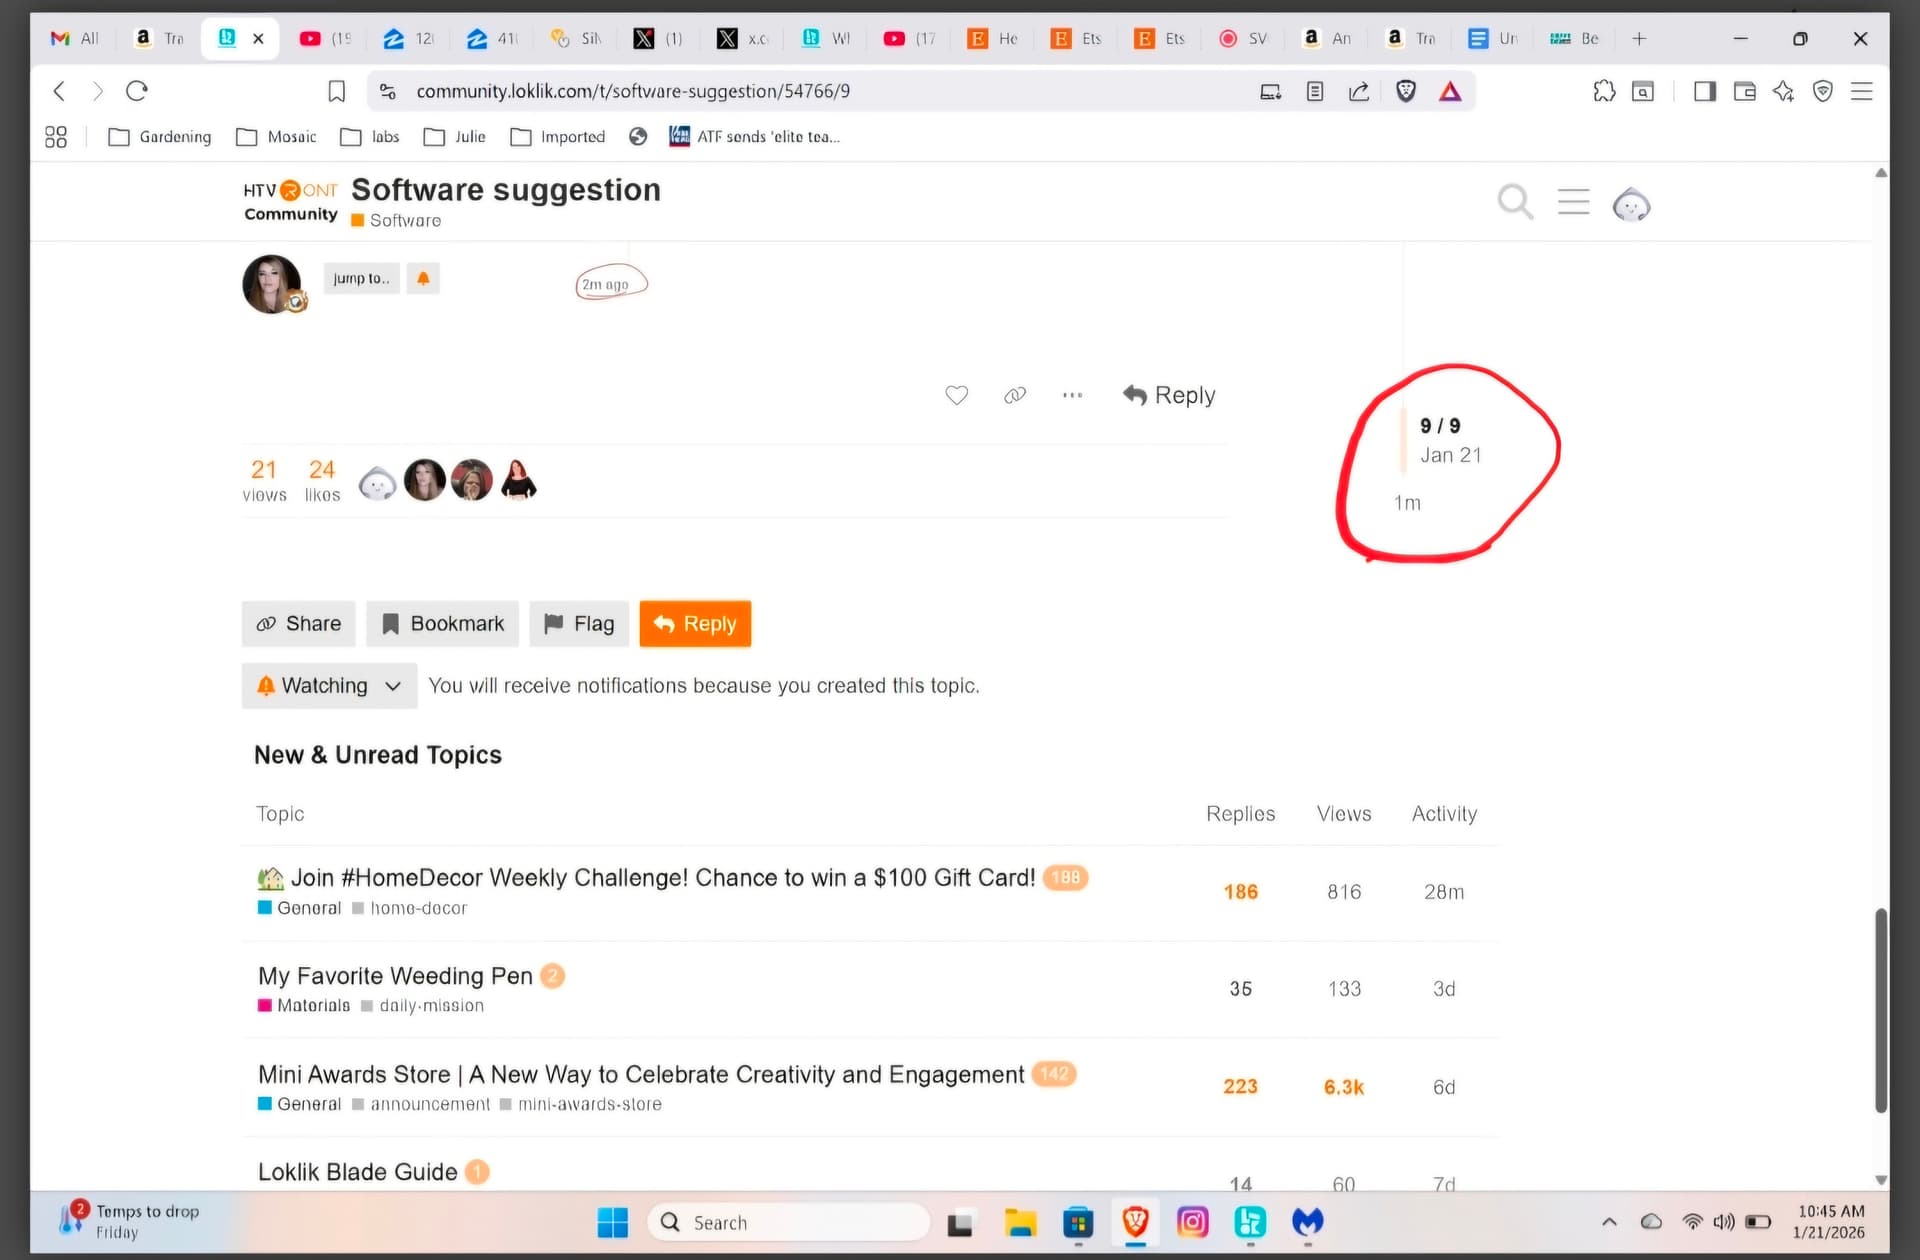The image size is (1920, 1260).
Task: Open the forum hamburger menu
Action: pos(1573,202)
